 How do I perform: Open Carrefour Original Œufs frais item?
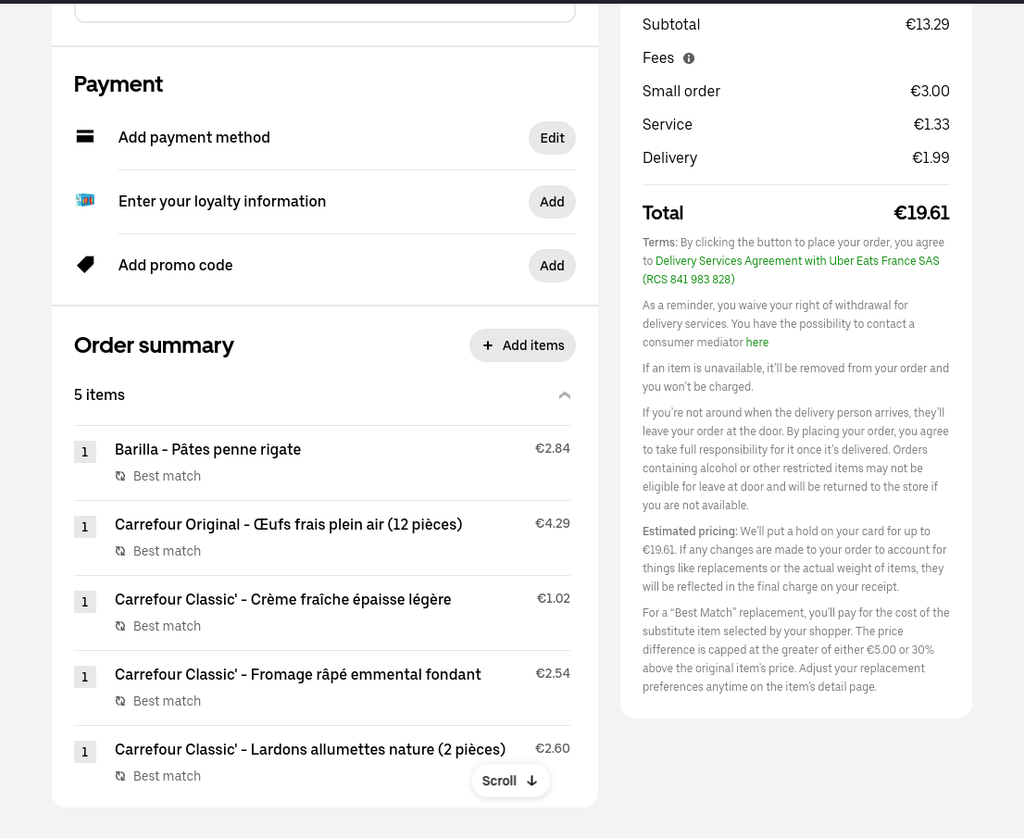pyautogui.click(x=288, y=524)
